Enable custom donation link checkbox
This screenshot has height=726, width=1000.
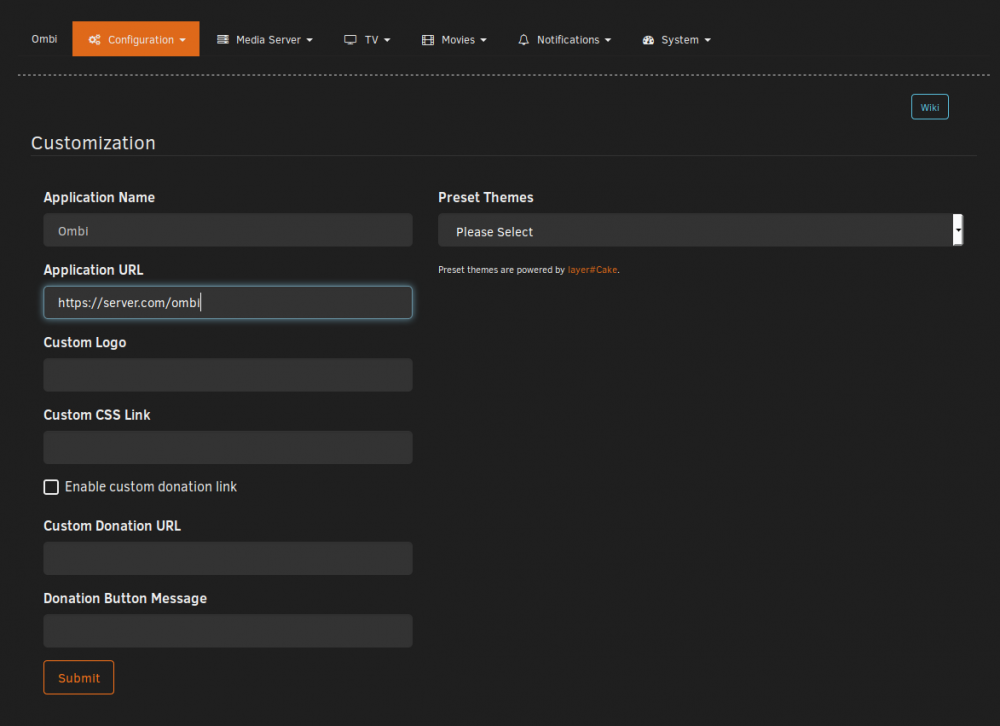[x=51, y=487]
